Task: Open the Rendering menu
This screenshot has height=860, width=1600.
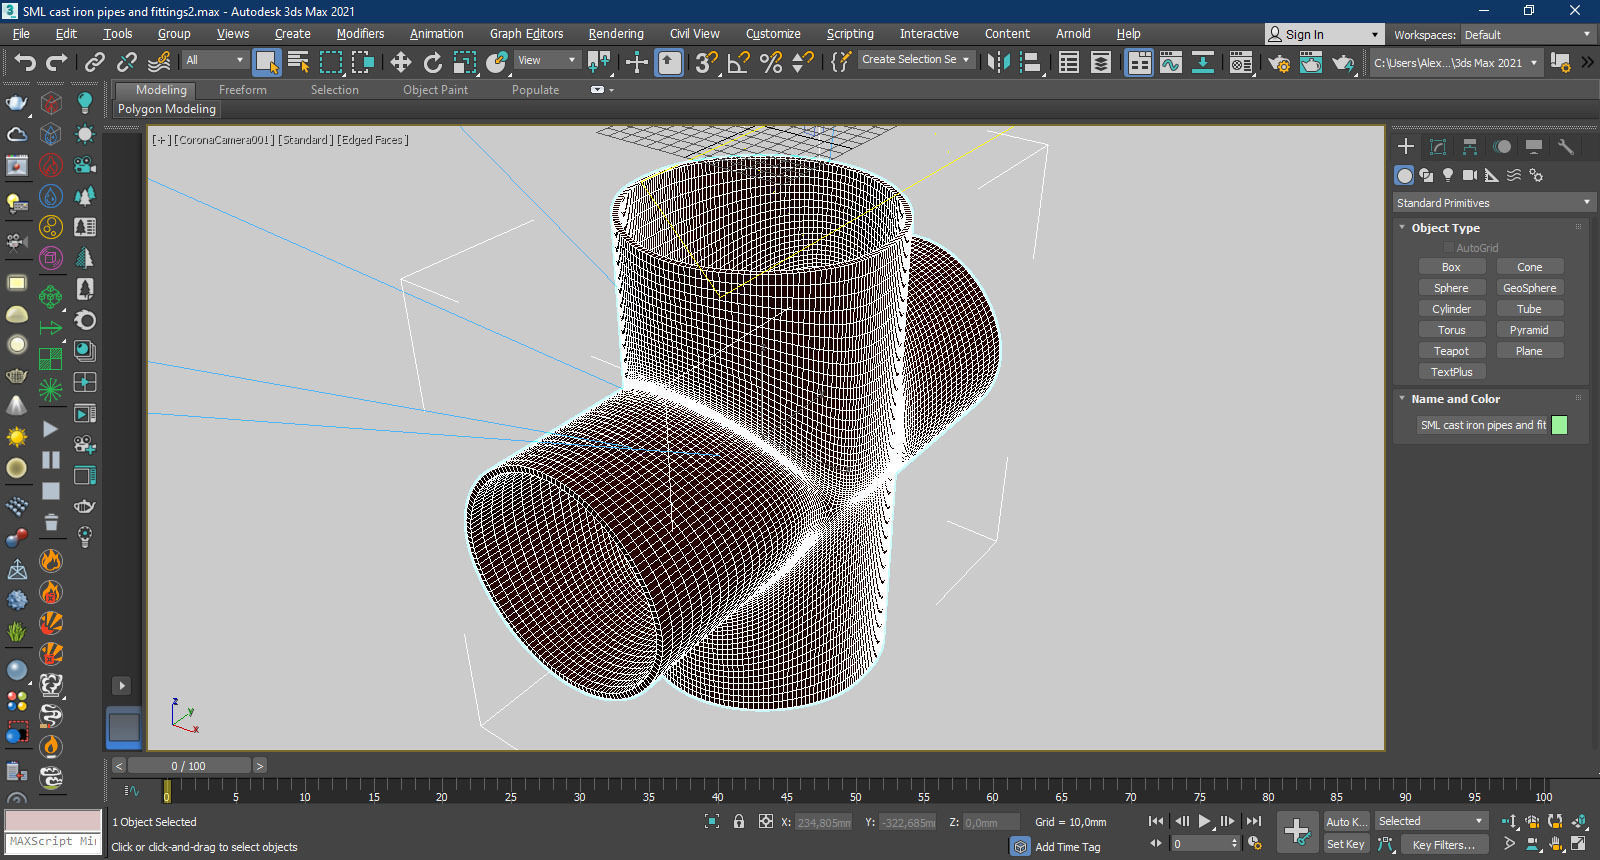Action: point(616,34)
